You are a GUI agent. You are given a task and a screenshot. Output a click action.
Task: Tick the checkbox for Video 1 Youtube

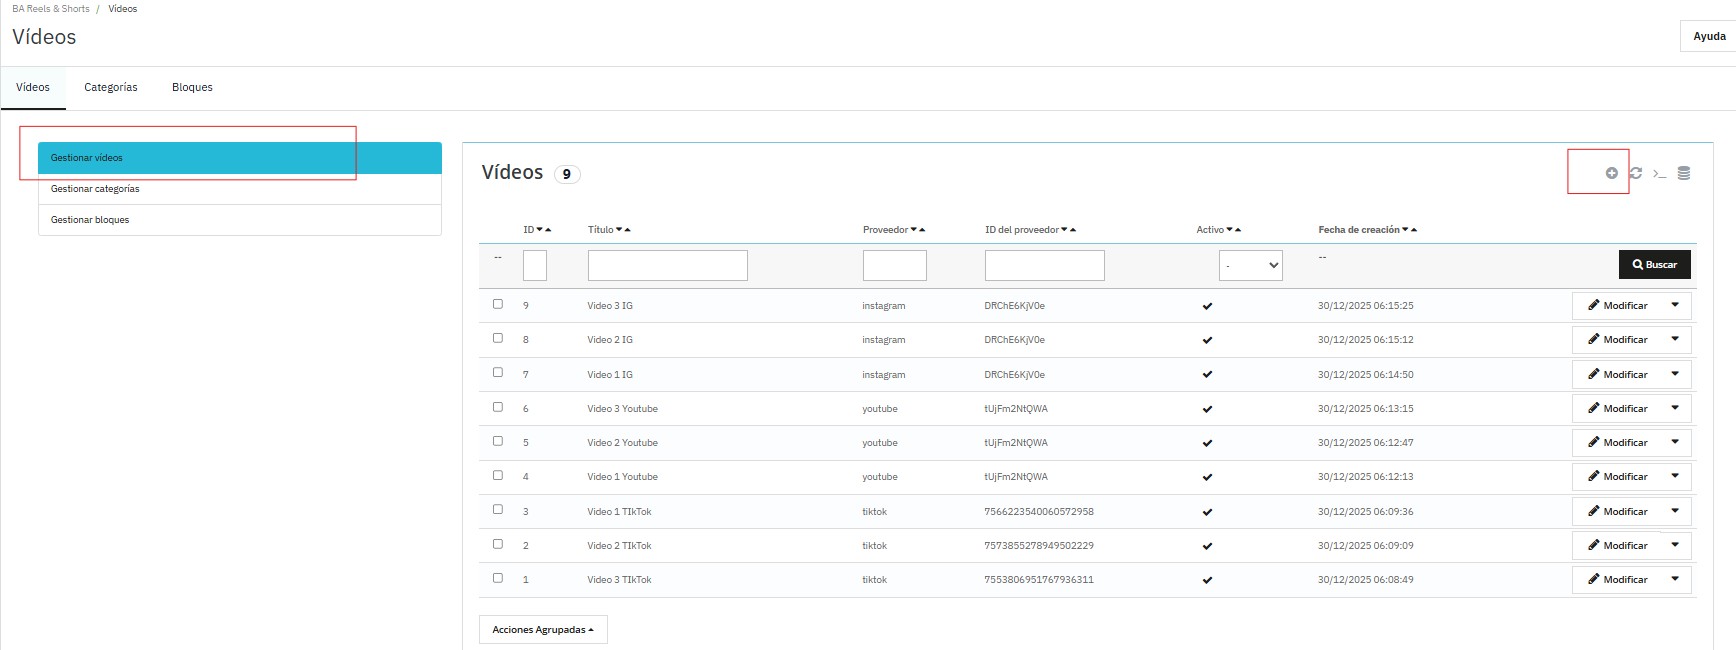coord(498,475)
